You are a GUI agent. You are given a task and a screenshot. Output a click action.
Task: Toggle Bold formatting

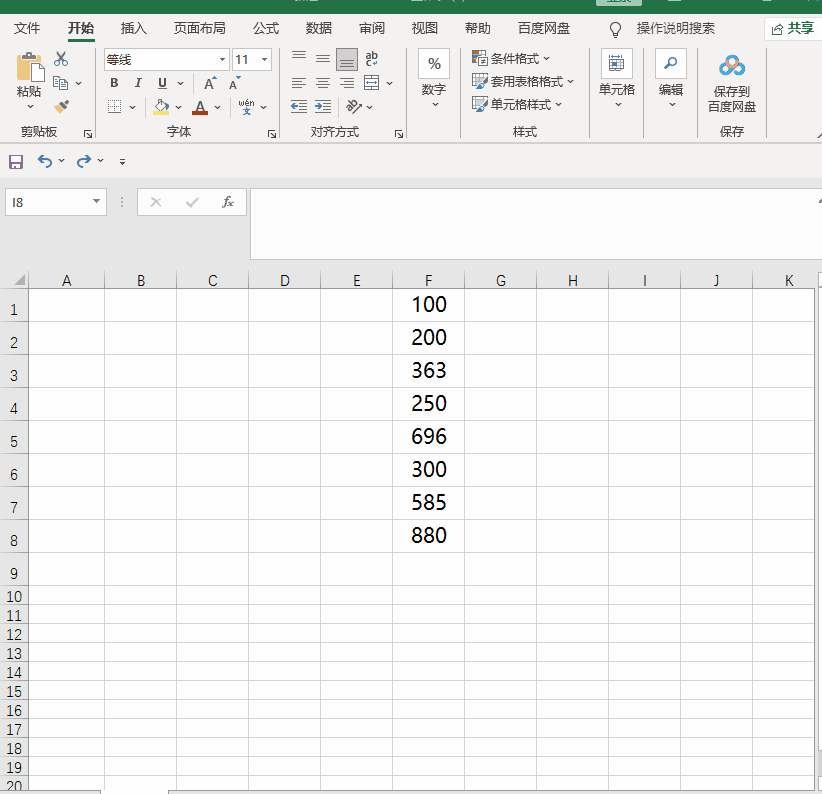click(x=114, y=83)
